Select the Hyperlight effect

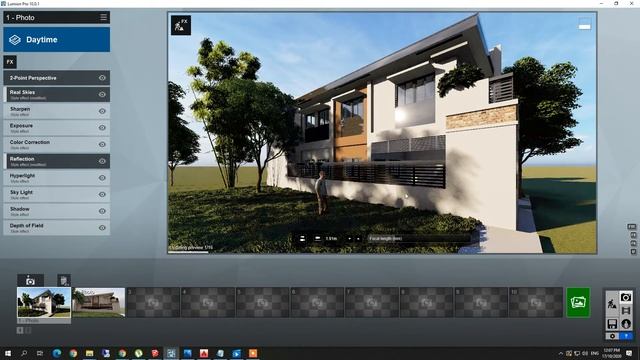(57, 178)
